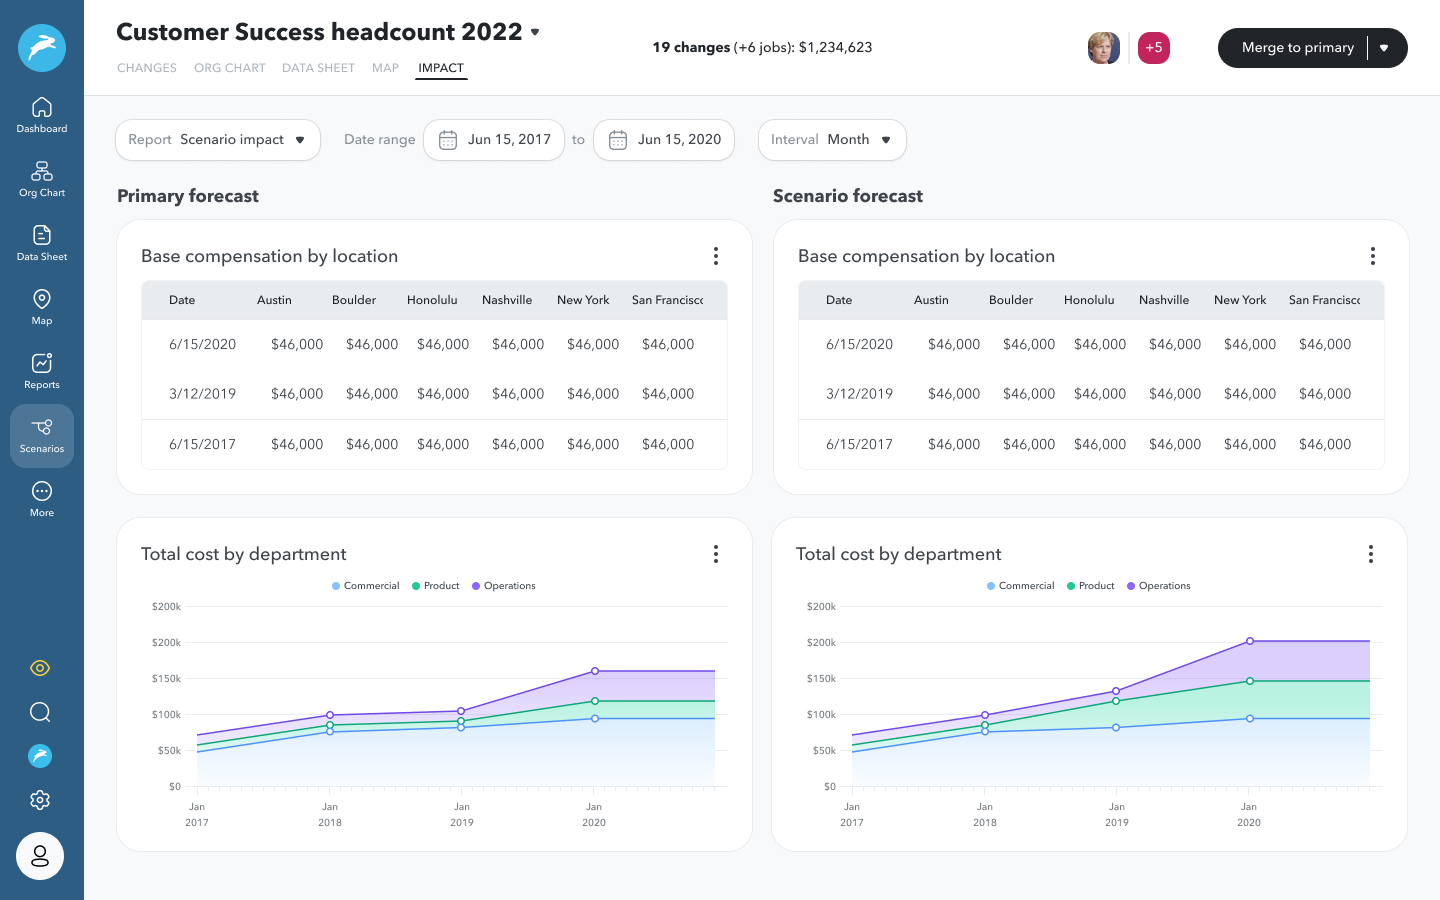The height and width of the screenshot is (900, 1440).
Task: Expand the Interval Month dropdown
Action: (832, 140)
